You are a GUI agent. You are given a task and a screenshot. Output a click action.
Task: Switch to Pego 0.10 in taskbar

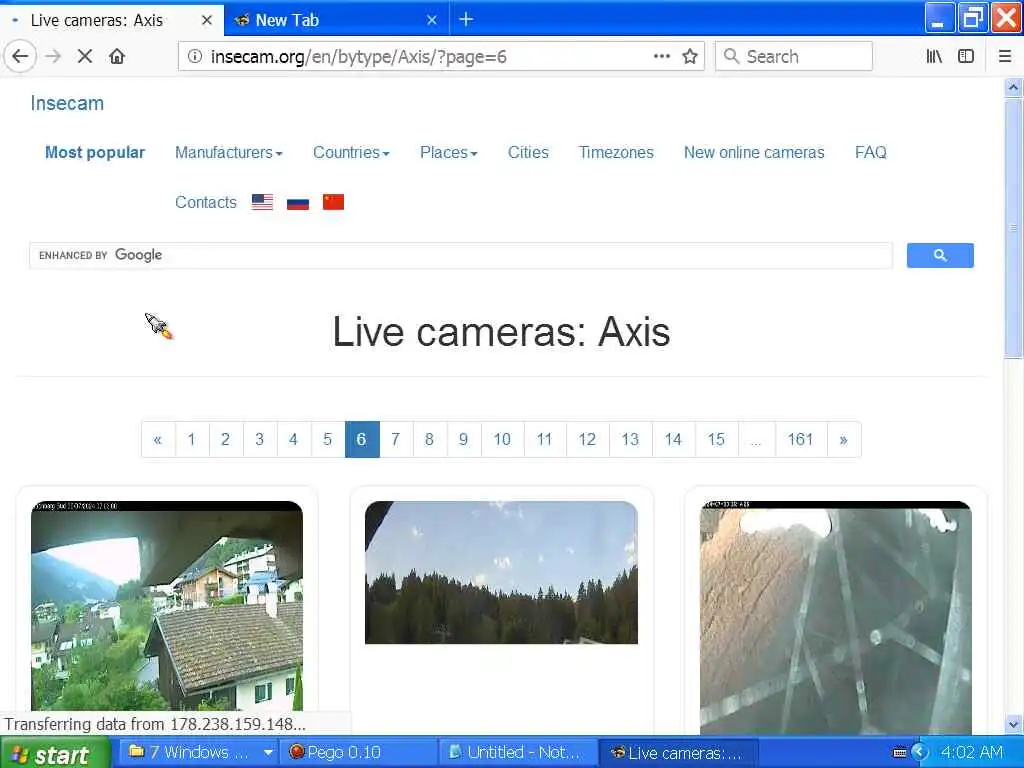coord(359,753)
